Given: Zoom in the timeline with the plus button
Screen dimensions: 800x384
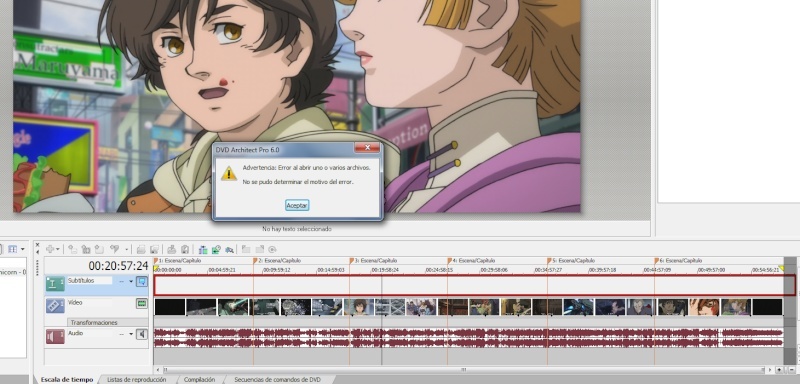Looking at the screenshot, I should click(x=779, y=370).
